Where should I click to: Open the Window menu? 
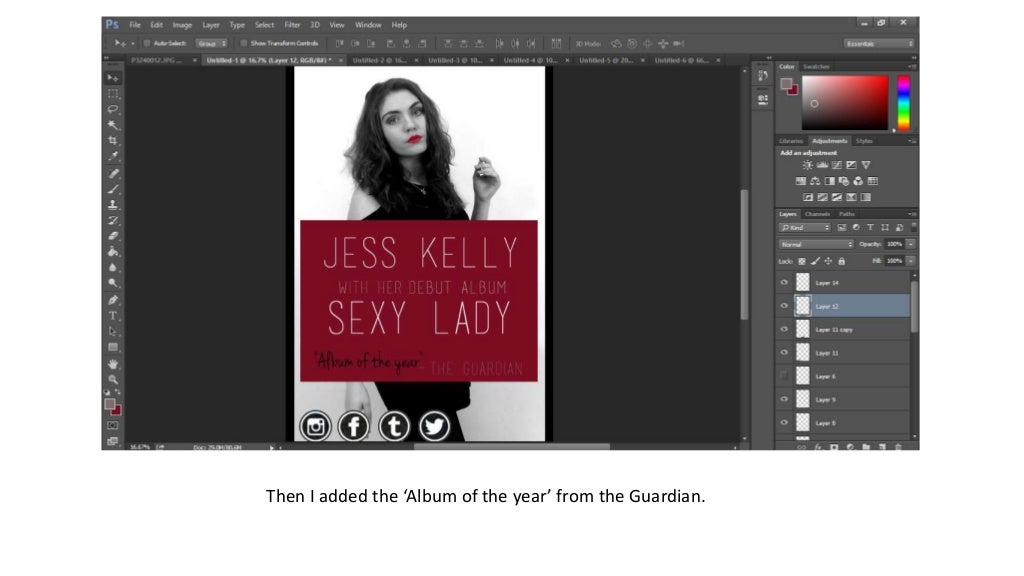368,25
